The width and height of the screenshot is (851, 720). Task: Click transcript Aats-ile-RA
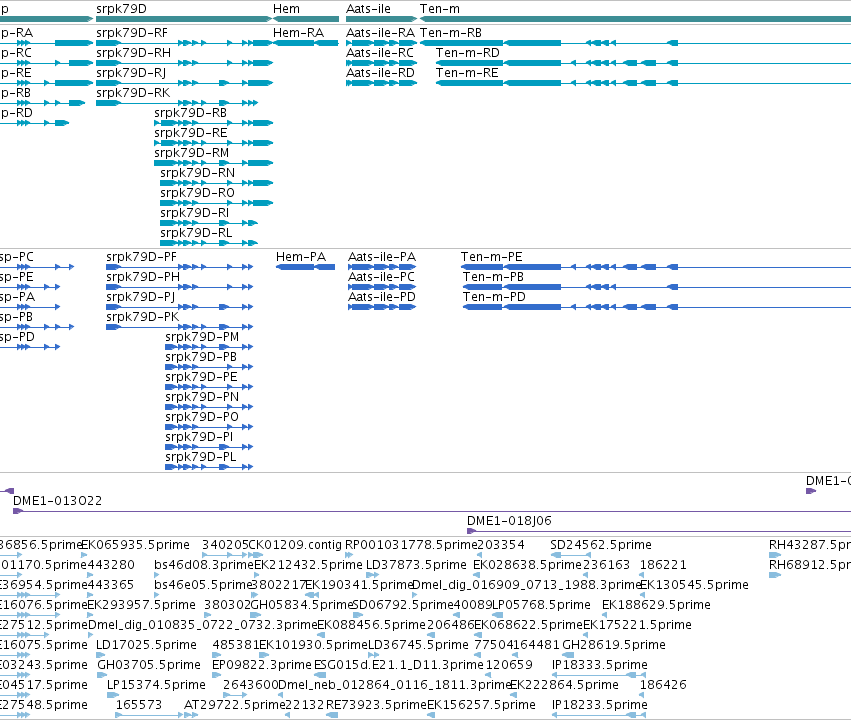coord(380,33)
